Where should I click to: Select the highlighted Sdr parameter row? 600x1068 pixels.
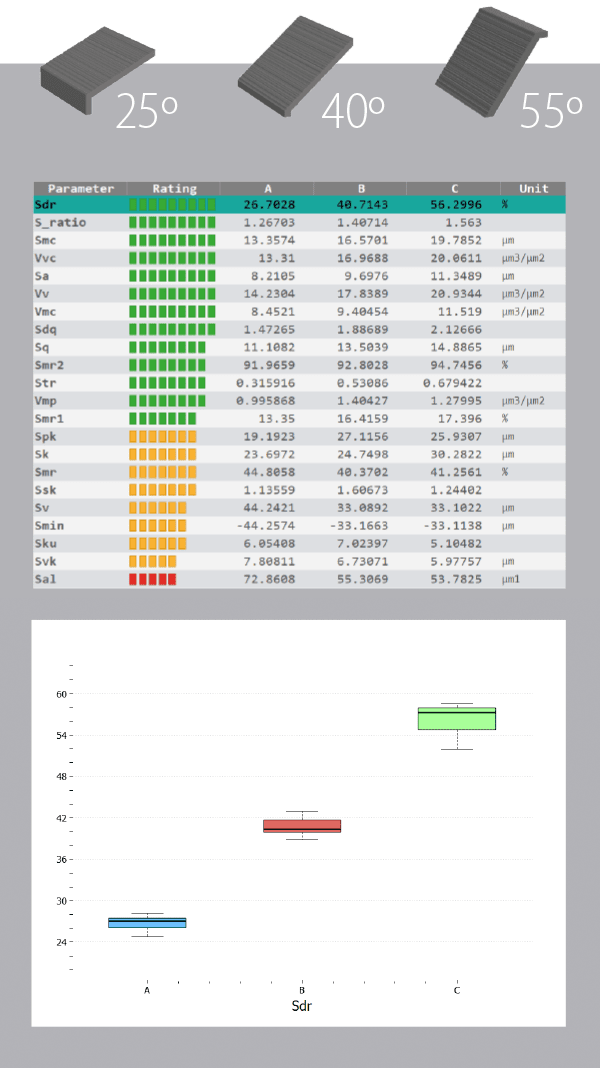pyautogui.click(x=298, y=204)
